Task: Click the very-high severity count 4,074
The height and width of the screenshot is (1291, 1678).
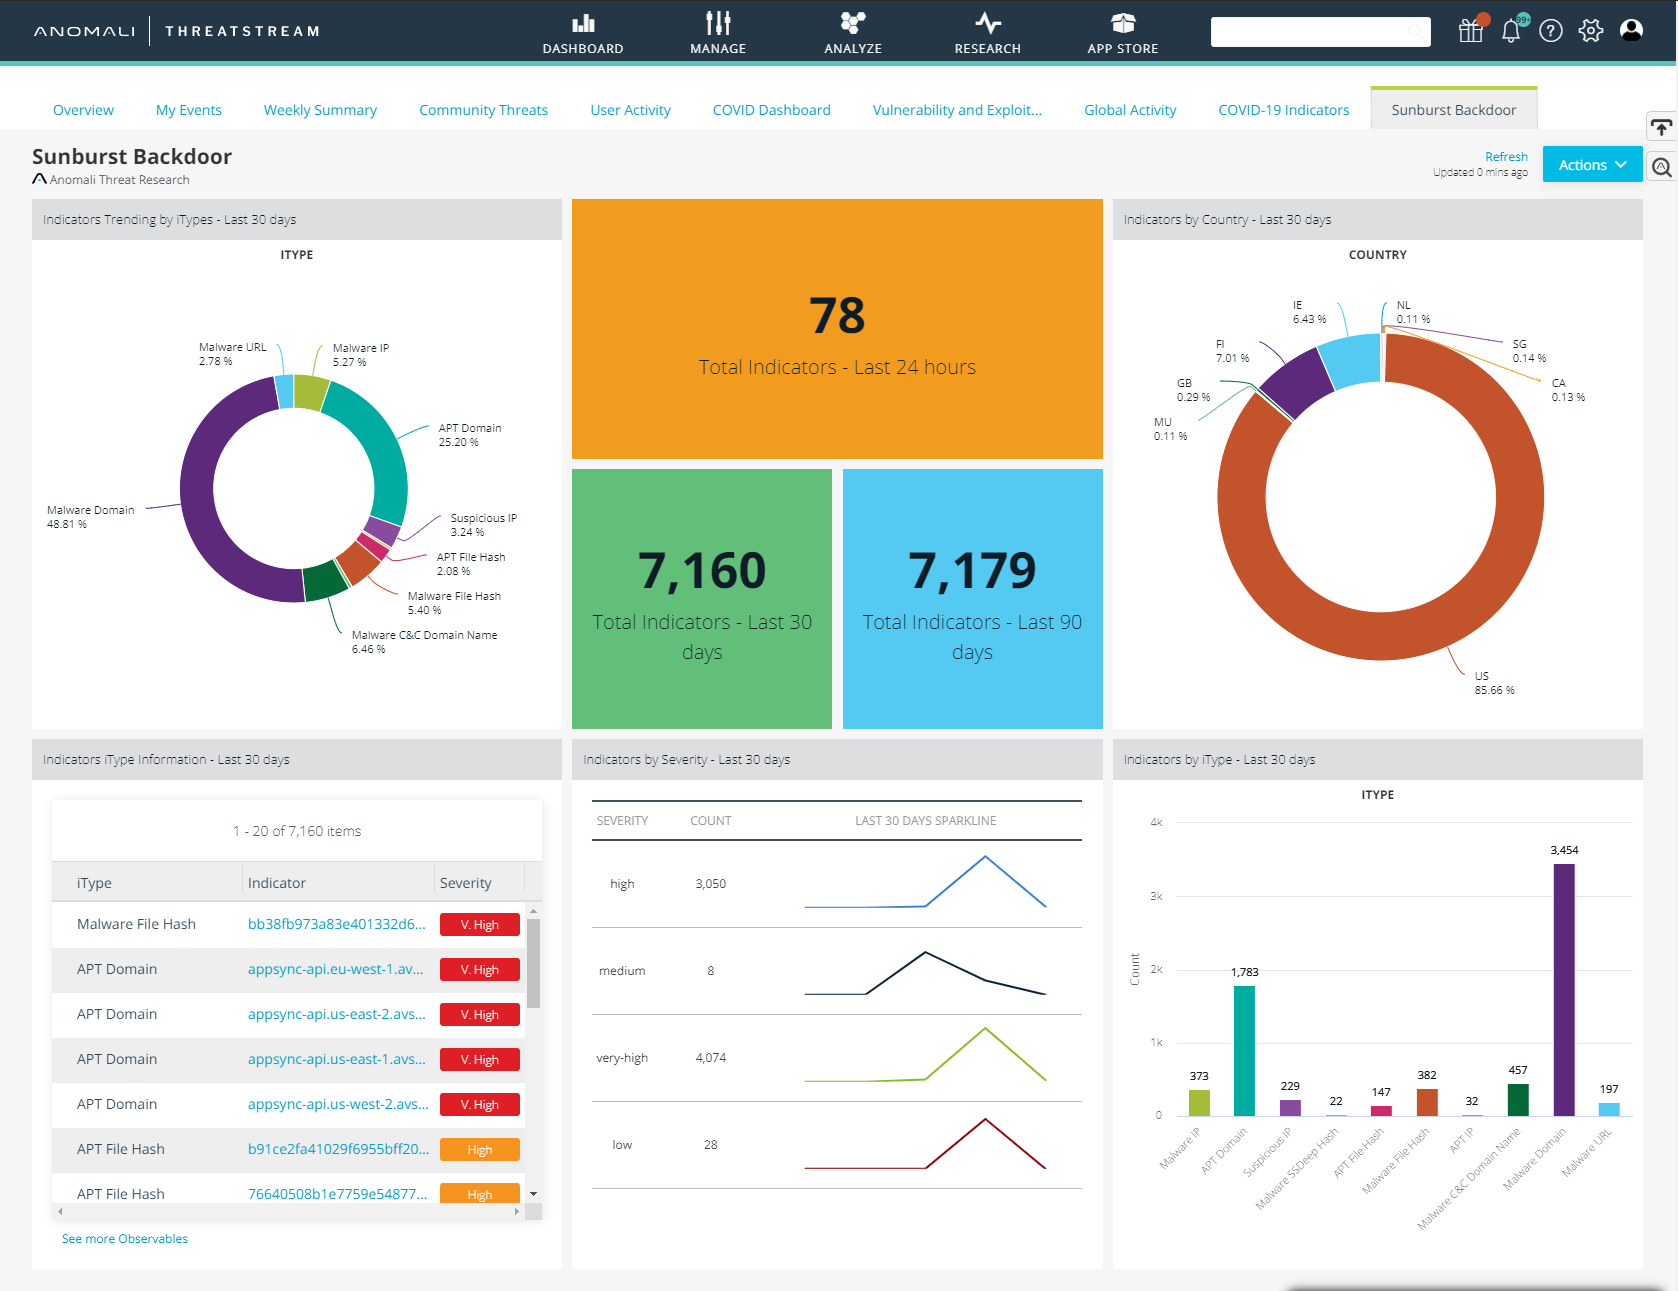Action: pos(711,1058)
